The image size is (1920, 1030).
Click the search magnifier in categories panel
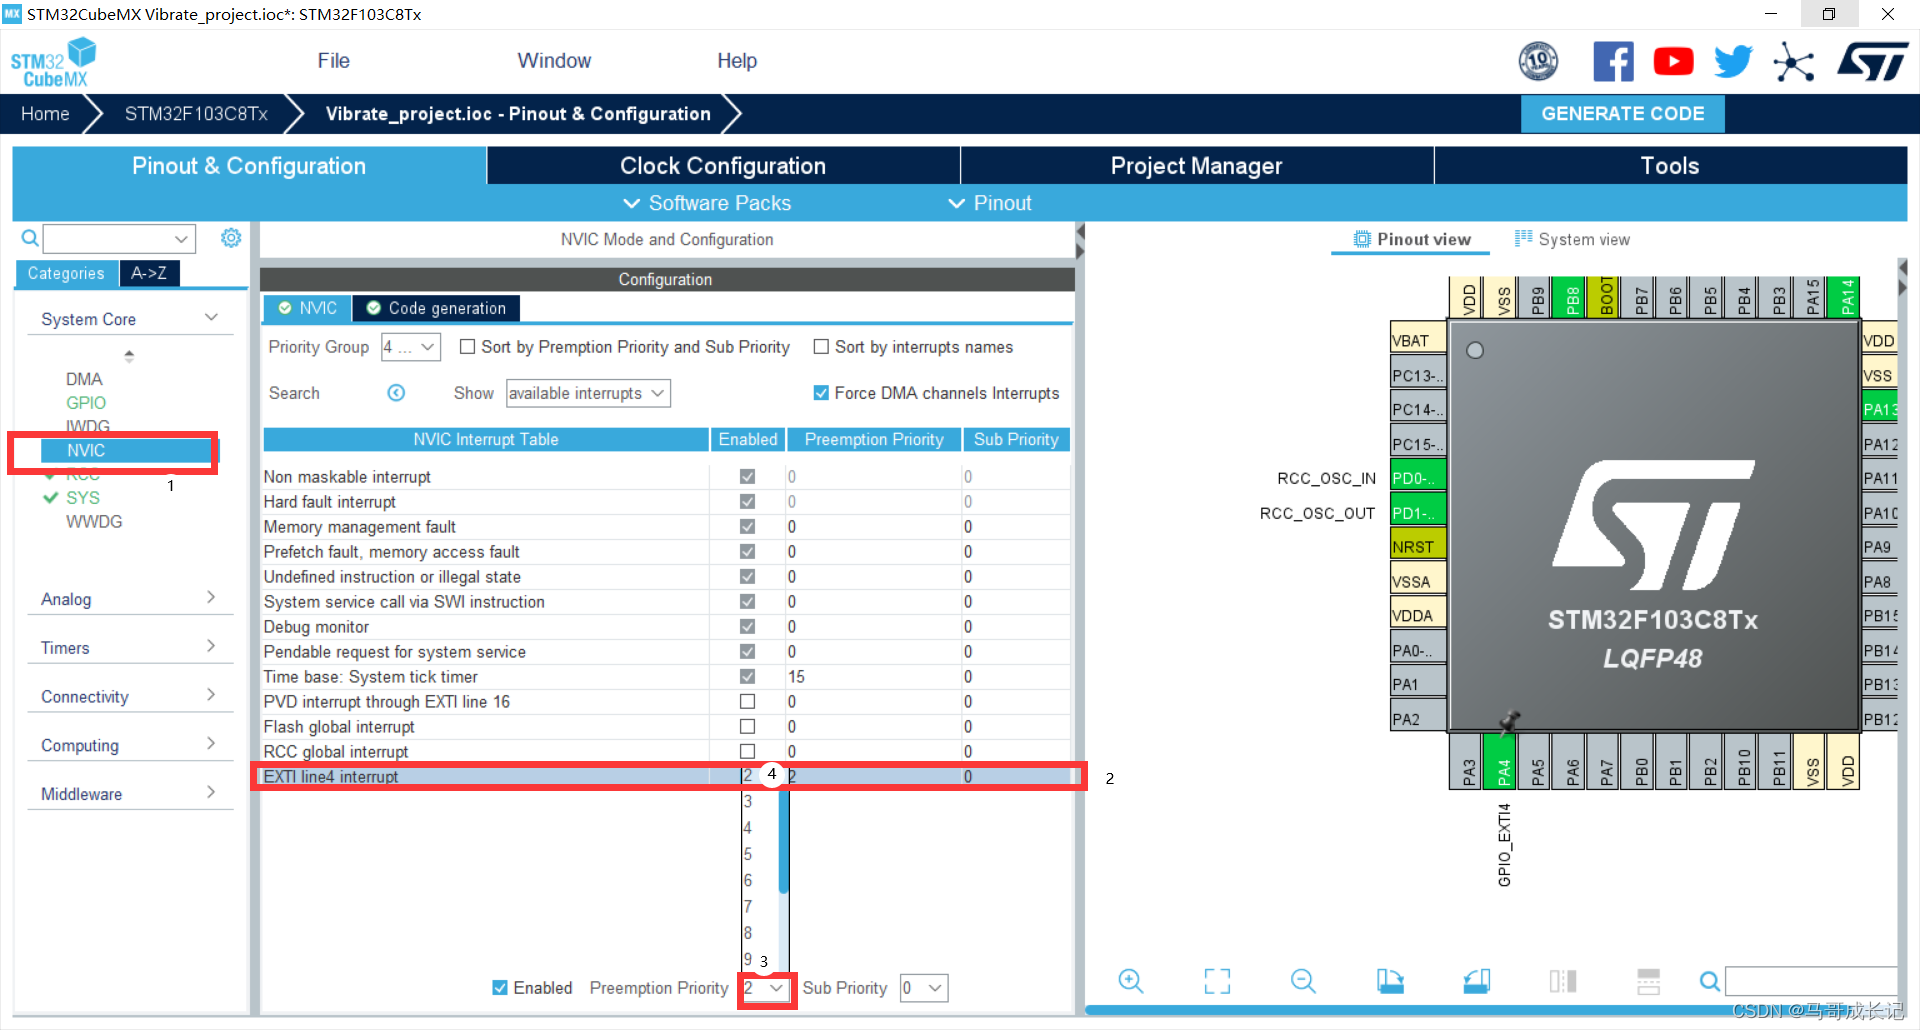coord(30,238)
